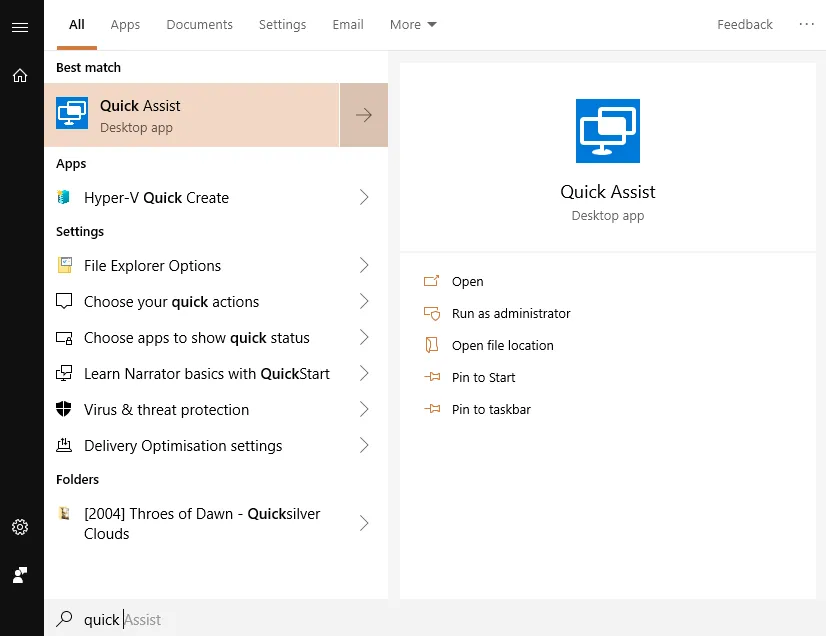The height and width of the screenshot is (636, 826).
Task: Expand the Hyper-V Quick Create chevron
Action: pyautogui.click(x=363, y=197)
